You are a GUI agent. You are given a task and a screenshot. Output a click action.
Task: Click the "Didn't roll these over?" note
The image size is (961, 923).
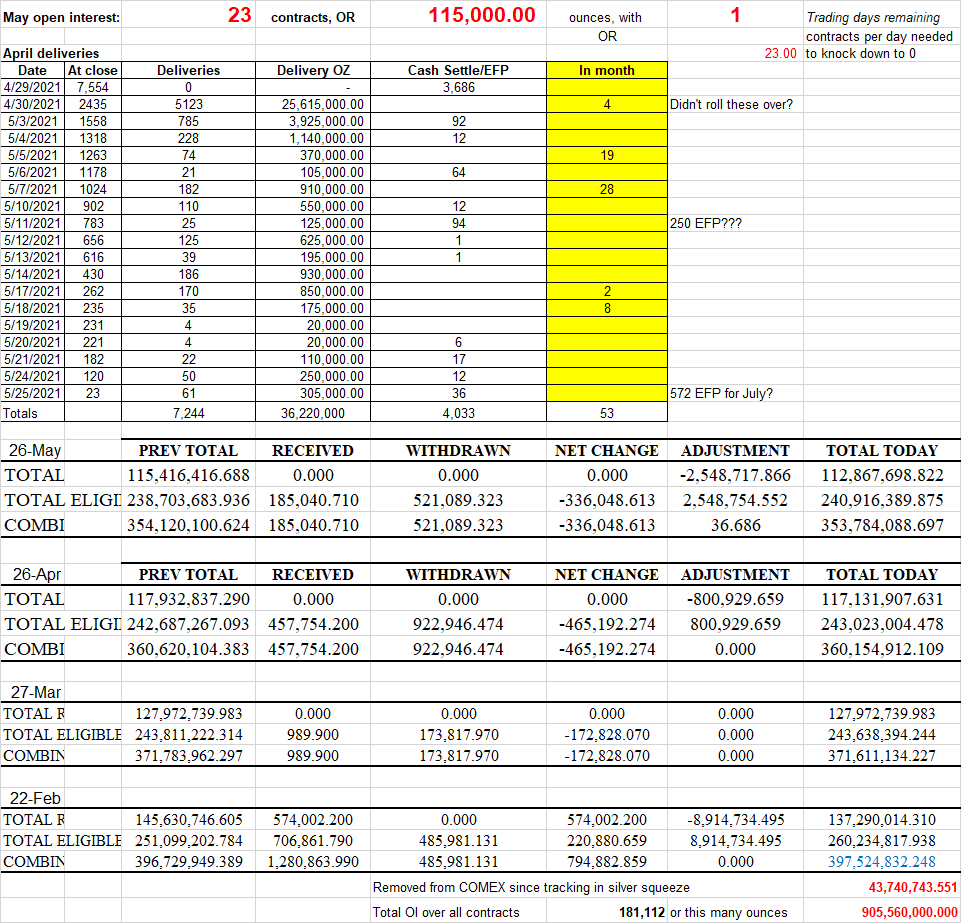(731, 105)
